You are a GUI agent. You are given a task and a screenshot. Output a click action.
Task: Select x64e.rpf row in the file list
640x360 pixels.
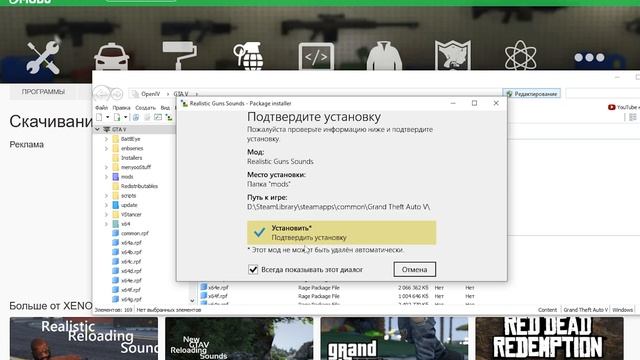point(338,287)
